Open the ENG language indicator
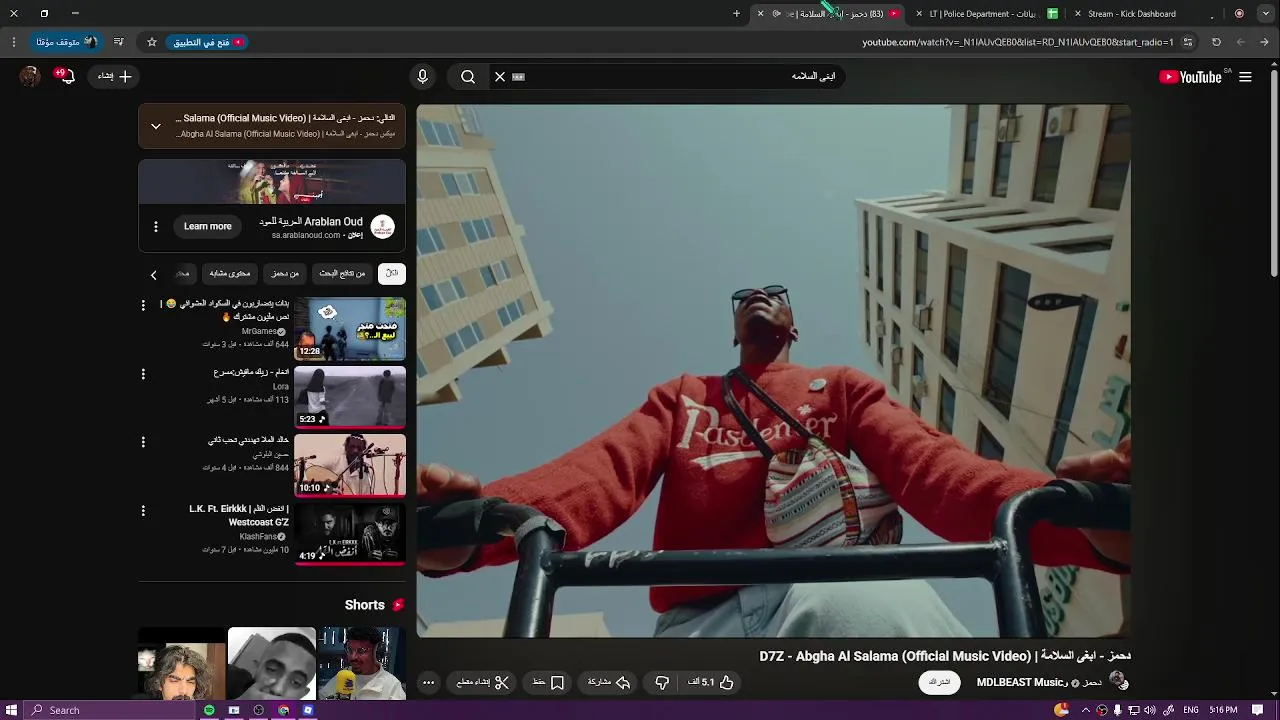 (x=1191, y=710)
